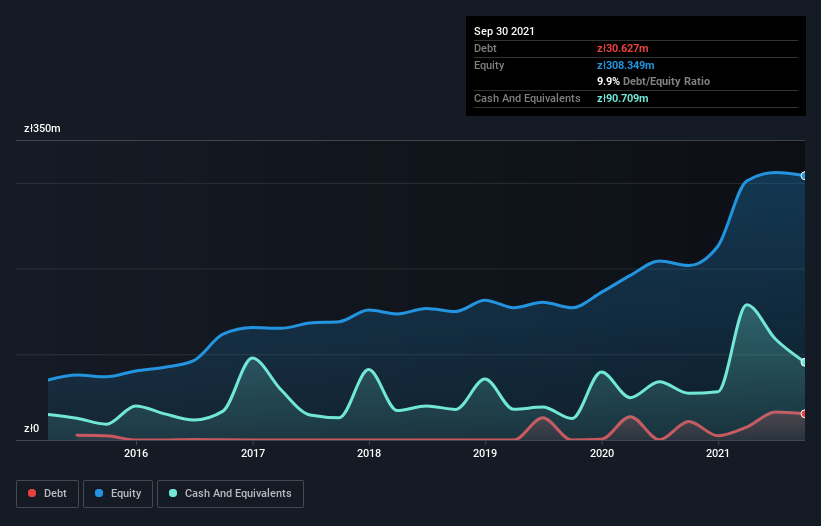Toggle the Debt legend button
The height and width of the screenshot is (526, 821).
point(47,494)
